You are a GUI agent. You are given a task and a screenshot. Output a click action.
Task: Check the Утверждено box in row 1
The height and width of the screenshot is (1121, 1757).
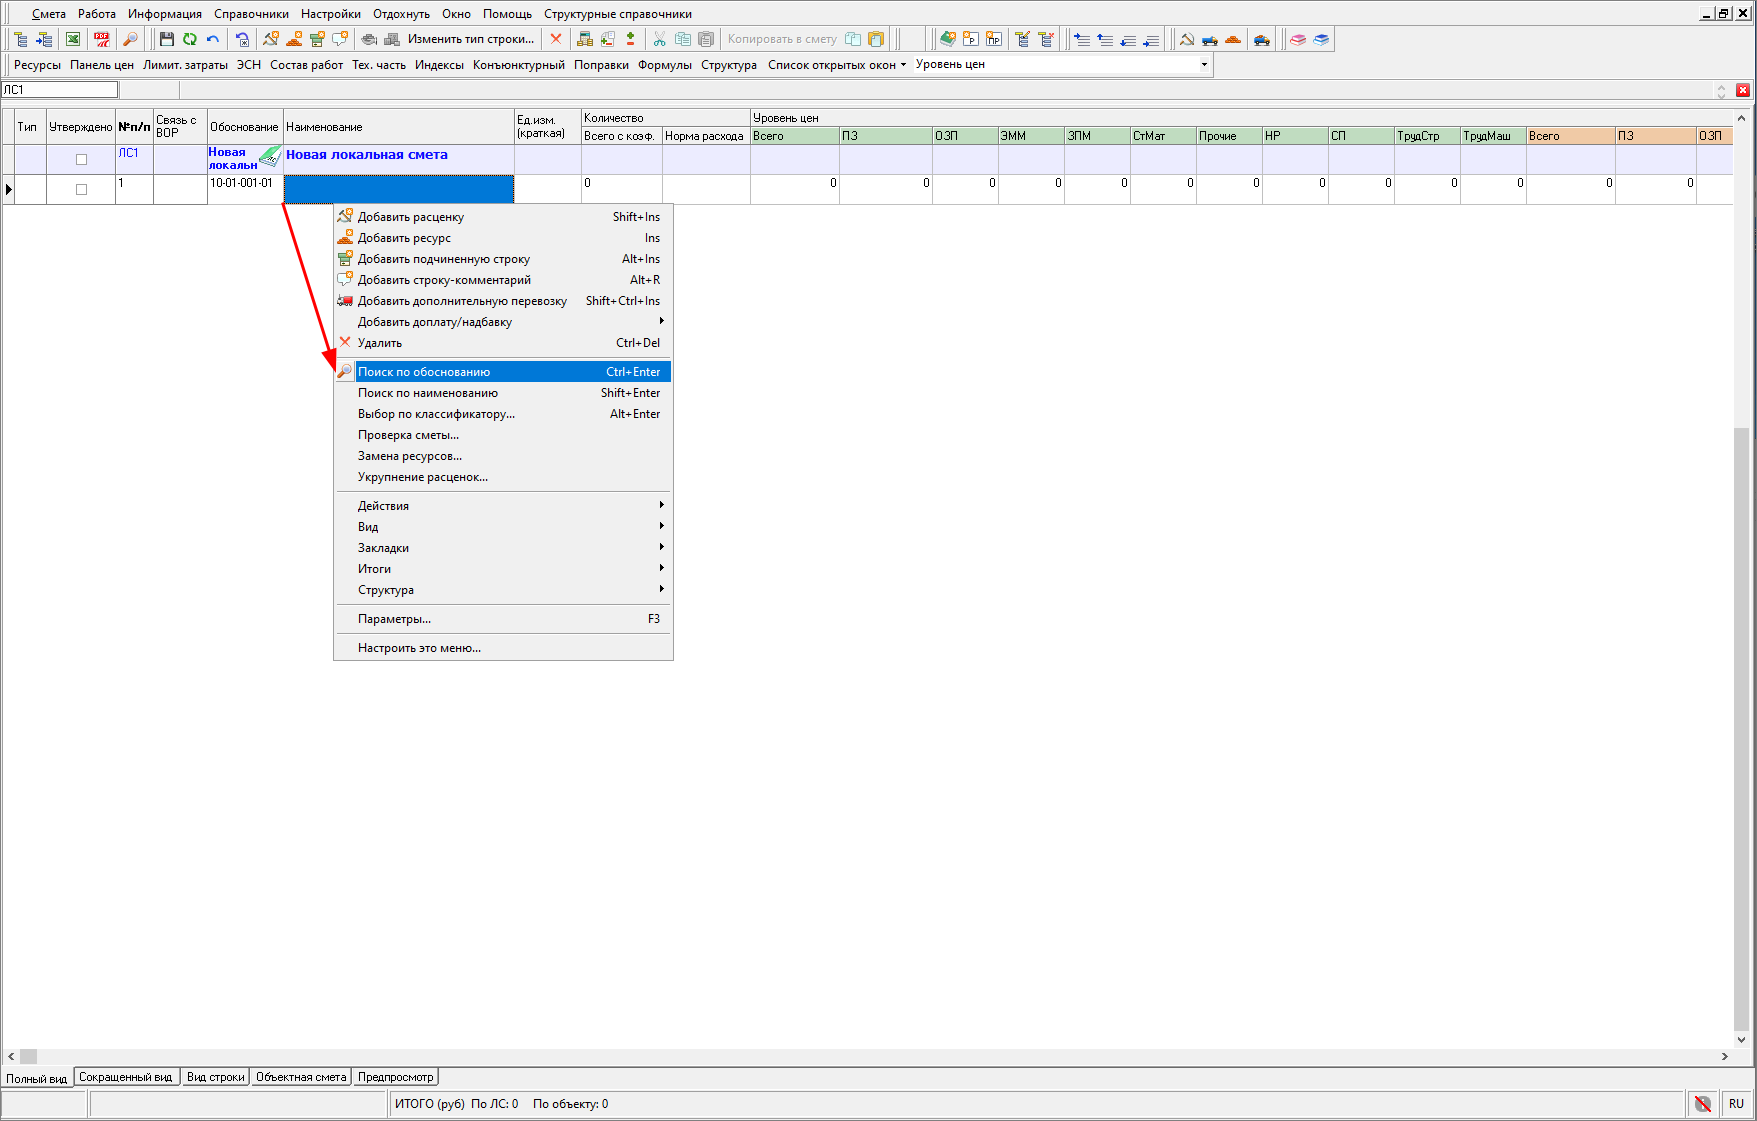point(82,189)
